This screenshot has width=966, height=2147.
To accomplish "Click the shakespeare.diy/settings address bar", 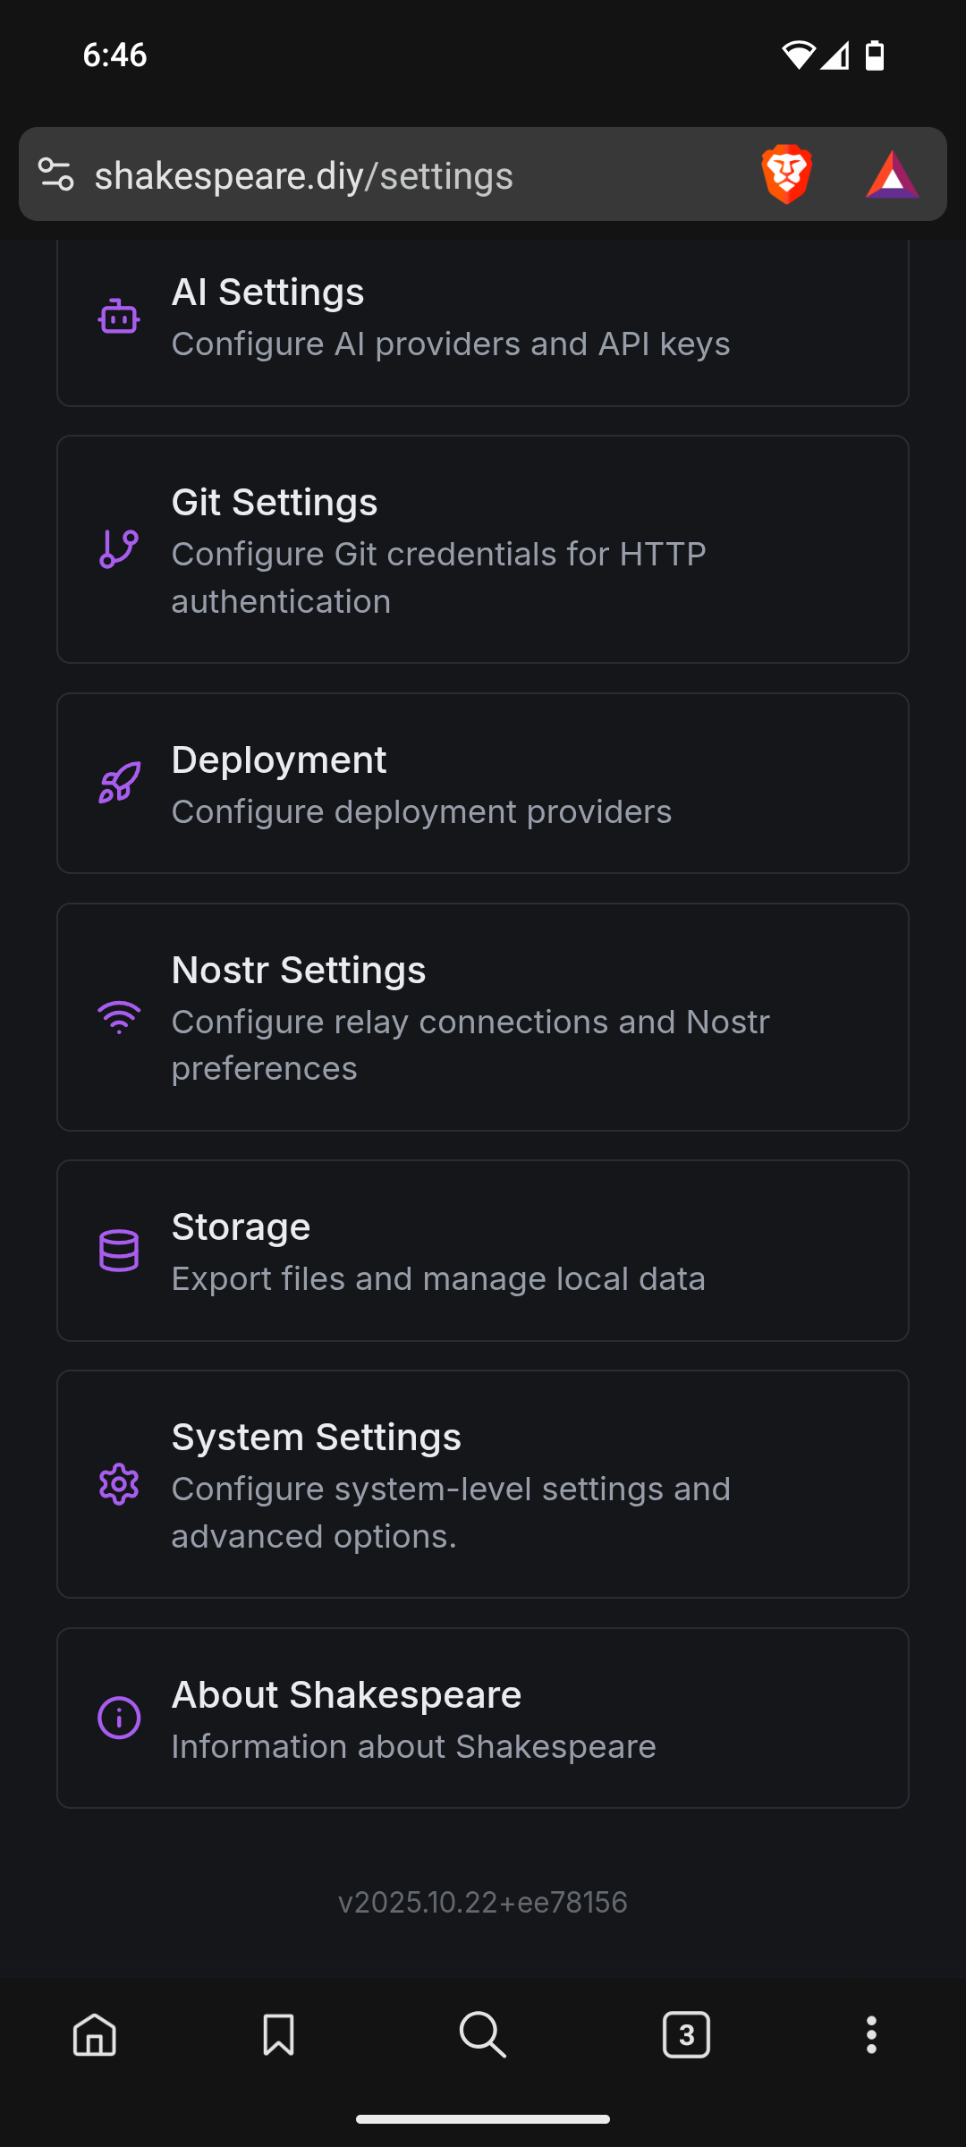I will [x=400, y=176].
